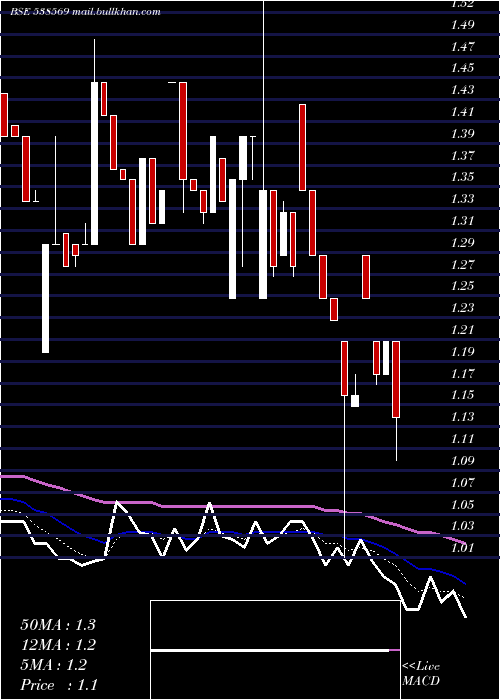
Task: Click the 'Price : 1.1' value
Action: pos(59,685)
